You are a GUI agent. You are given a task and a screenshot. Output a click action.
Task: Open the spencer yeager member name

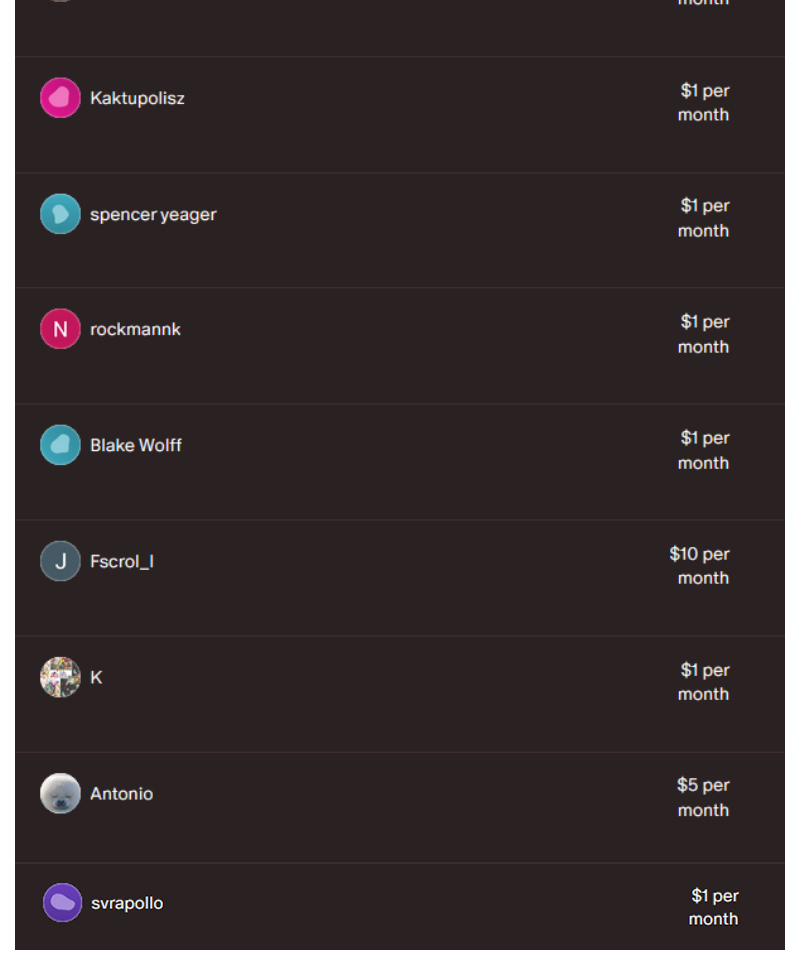tap(153, 214)
